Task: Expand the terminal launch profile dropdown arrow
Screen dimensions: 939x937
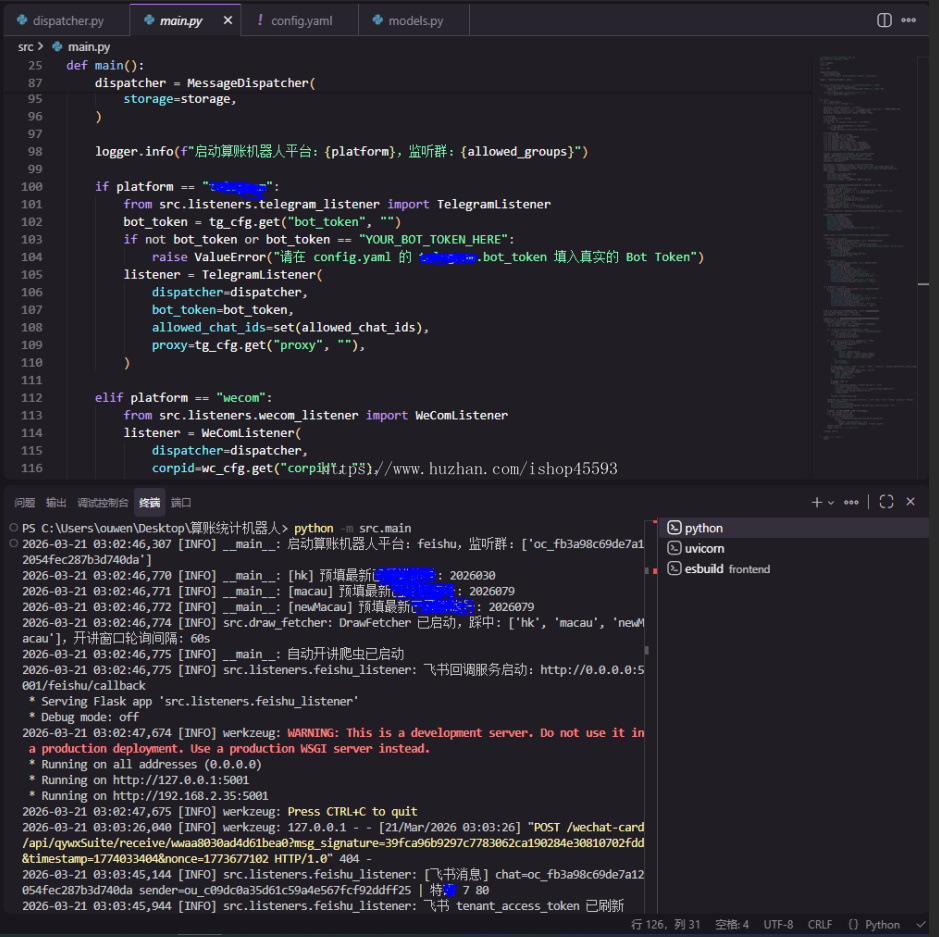Action: point(831,503)
